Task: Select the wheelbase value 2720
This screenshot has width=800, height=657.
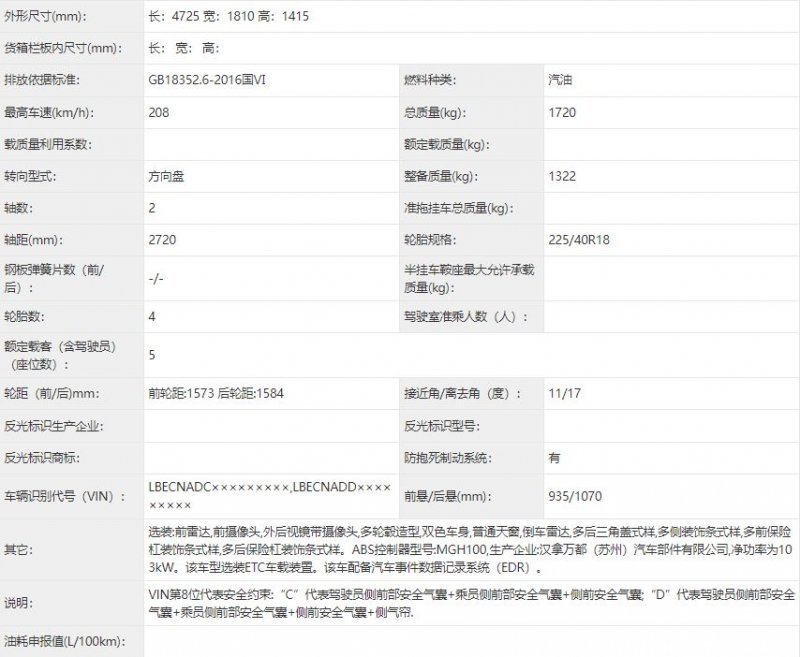Action: tap(162, 240)
